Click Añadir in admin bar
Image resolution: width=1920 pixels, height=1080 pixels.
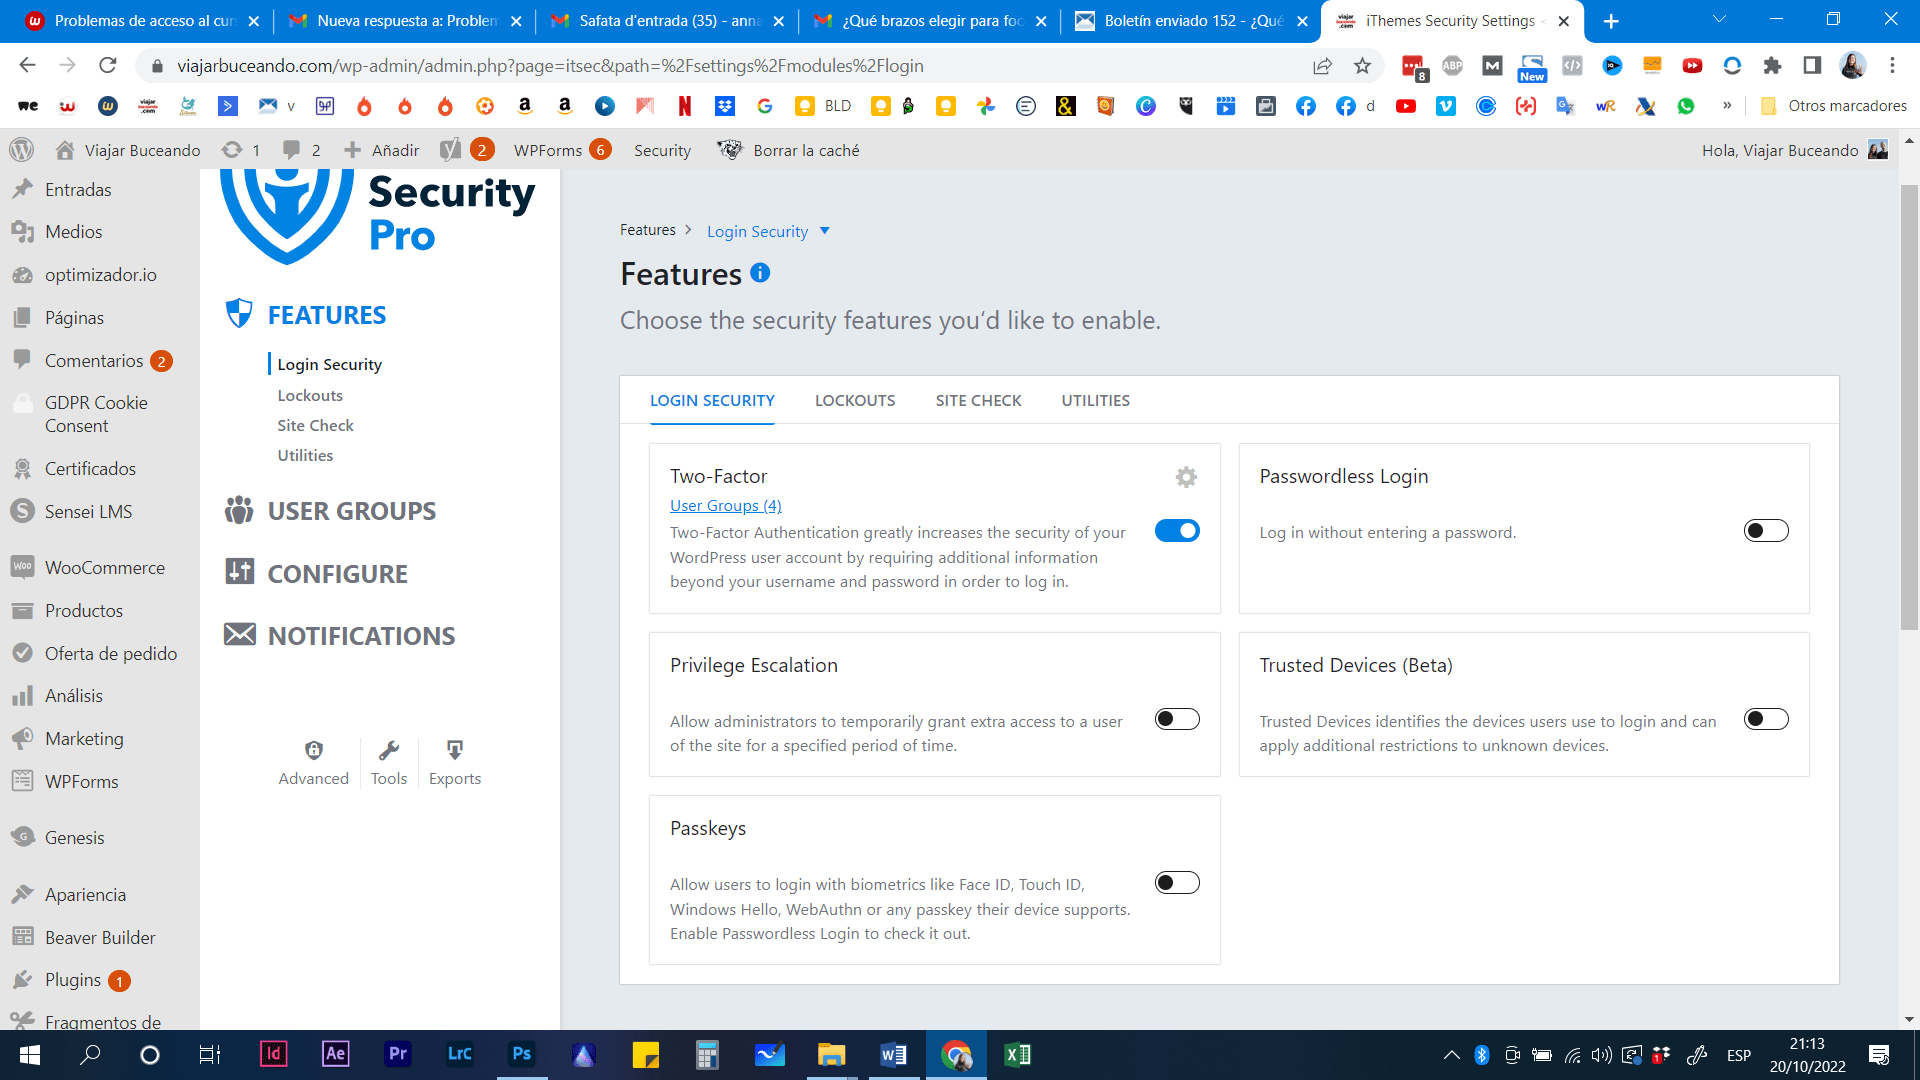click(381, 150)
